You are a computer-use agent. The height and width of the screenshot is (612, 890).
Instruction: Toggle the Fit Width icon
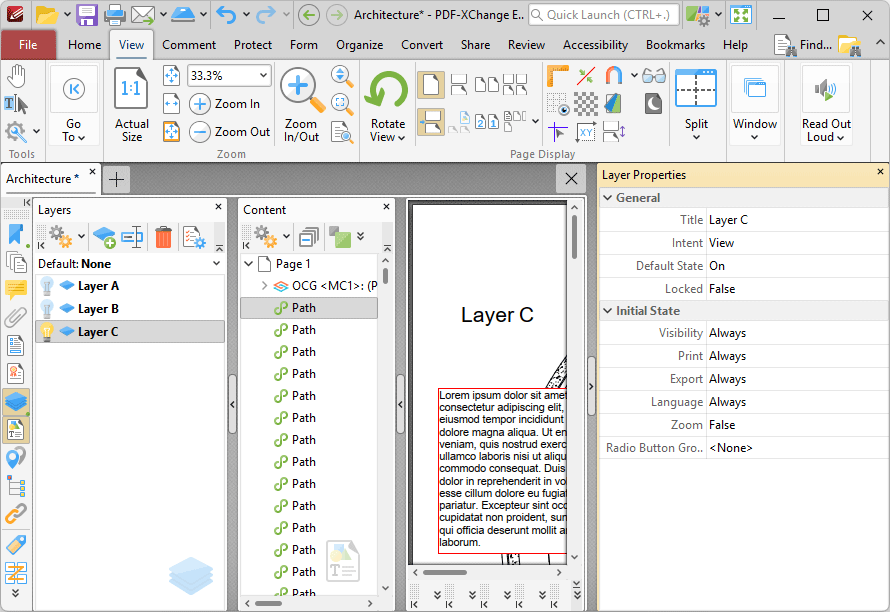(171, 104)
